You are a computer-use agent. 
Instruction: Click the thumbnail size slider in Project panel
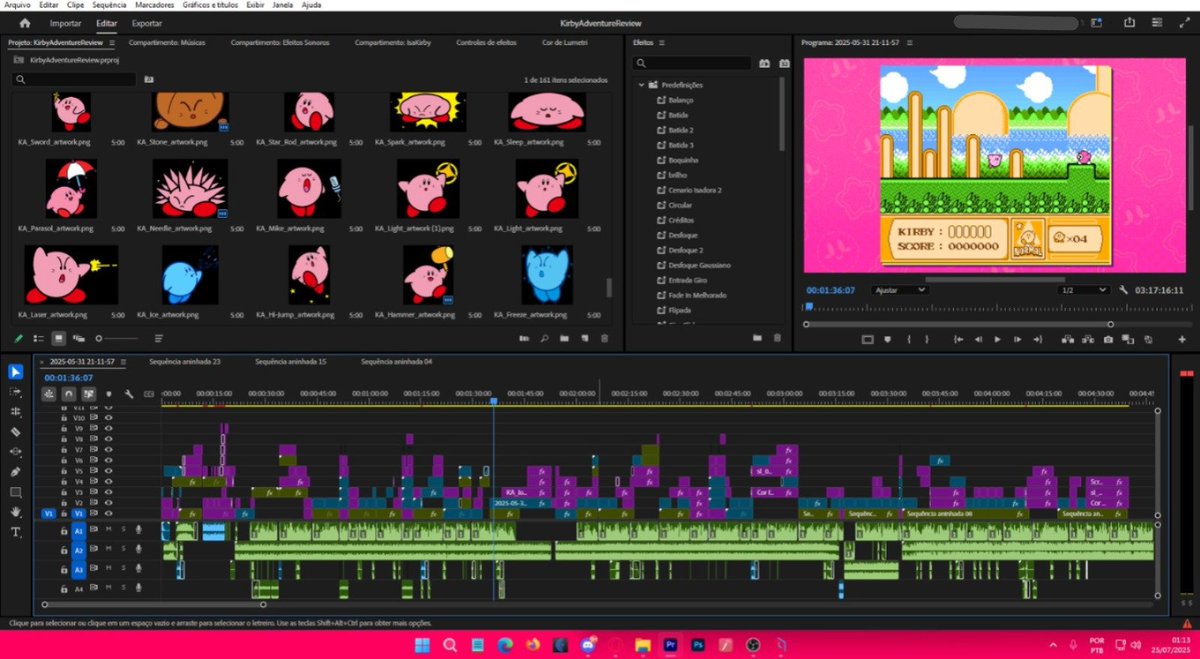(117, 338)
